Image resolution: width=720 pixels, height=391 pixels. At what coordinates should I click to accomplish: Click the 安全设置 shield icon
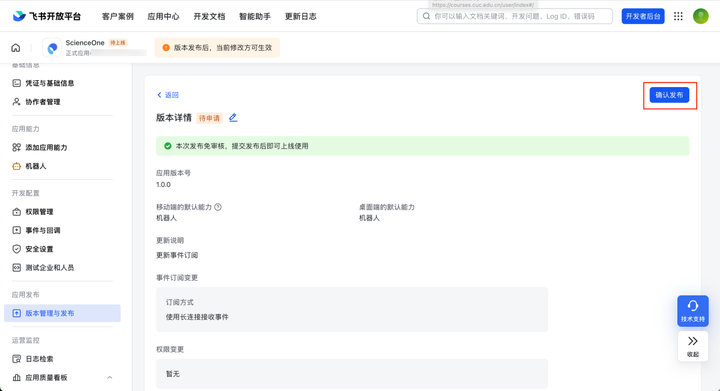17,249
